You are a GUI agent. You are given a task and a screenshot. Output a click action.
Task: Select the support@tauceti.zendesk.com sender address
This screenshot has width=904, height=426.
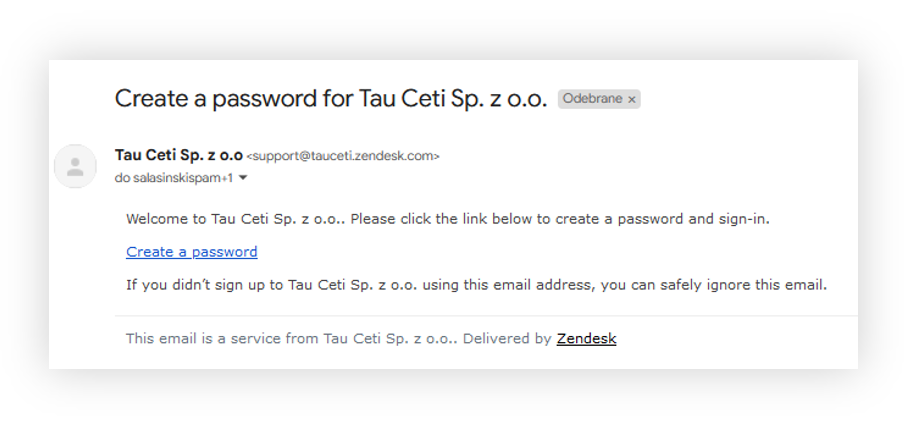tap(343, 156)
